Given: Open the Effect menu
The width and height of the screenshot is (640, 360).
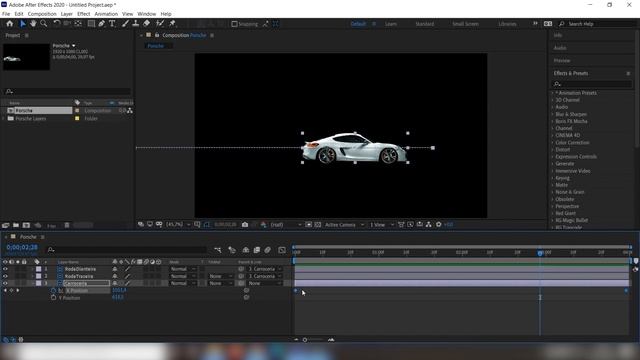Looking at the screenshot, I should pyautogui.click(x=84, y=14).
